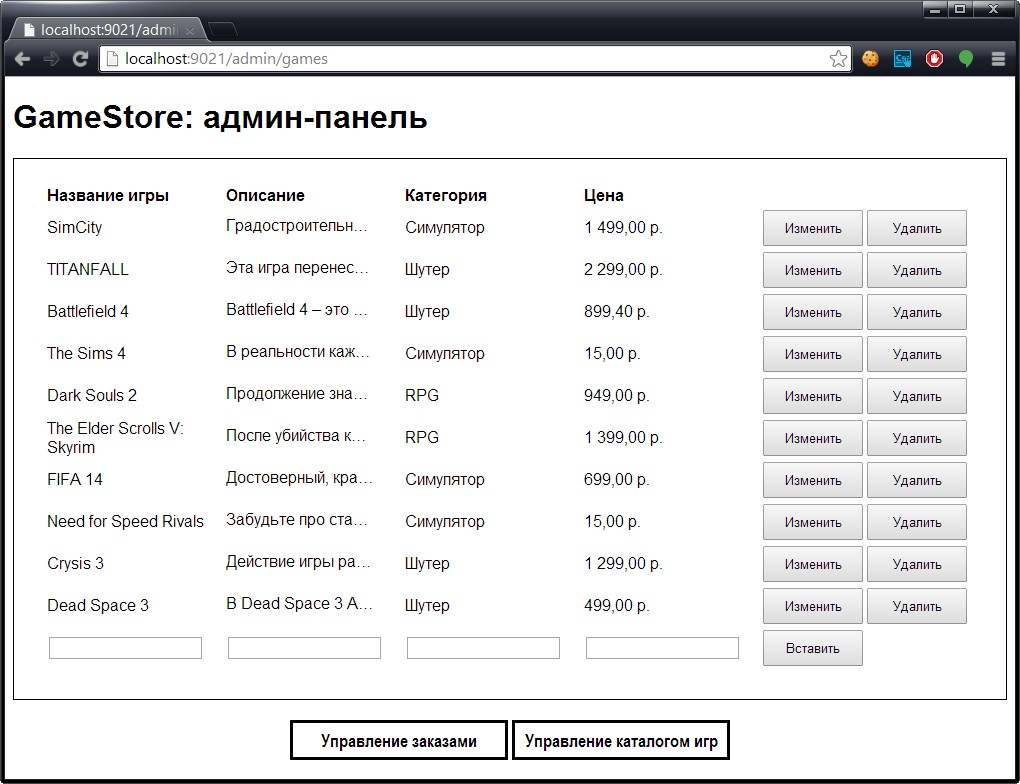
Task: Open the cookie extension icon
Action: click(870, 59)
